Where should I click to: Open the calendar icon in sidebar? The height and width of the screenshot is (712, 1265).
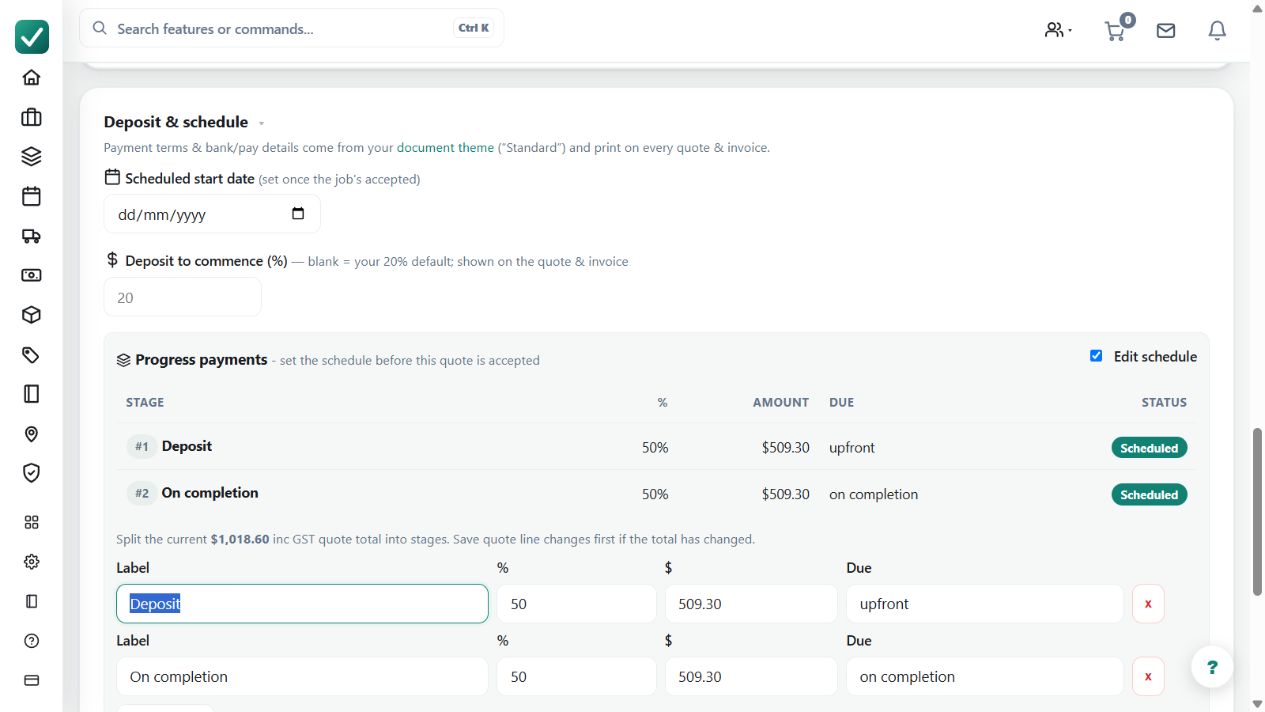coord(31,196)
